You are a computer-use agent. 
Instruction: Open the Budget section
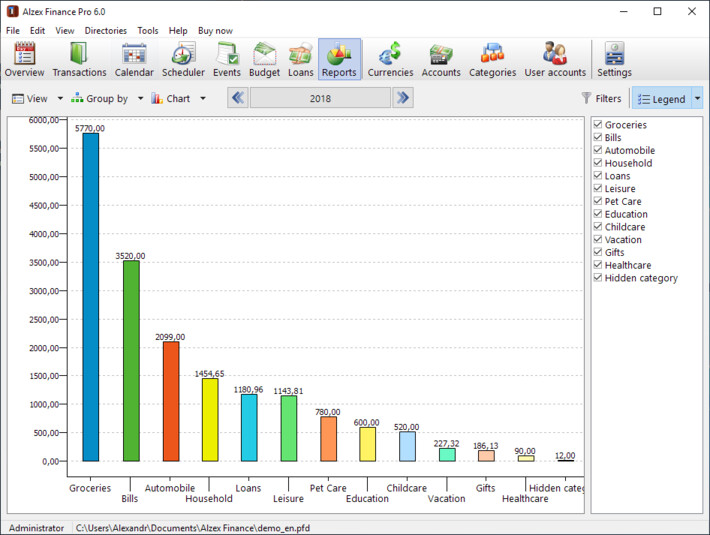[x=264, y=59]
